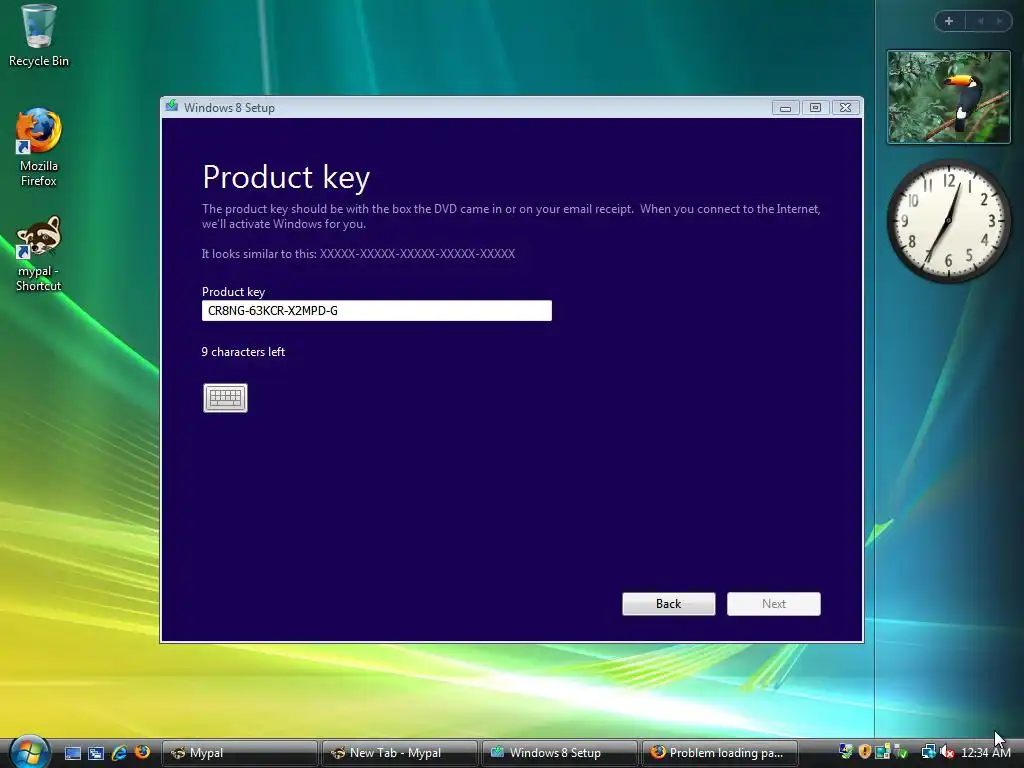
Task: Click the Next button
Action: [x=774, y=603]
